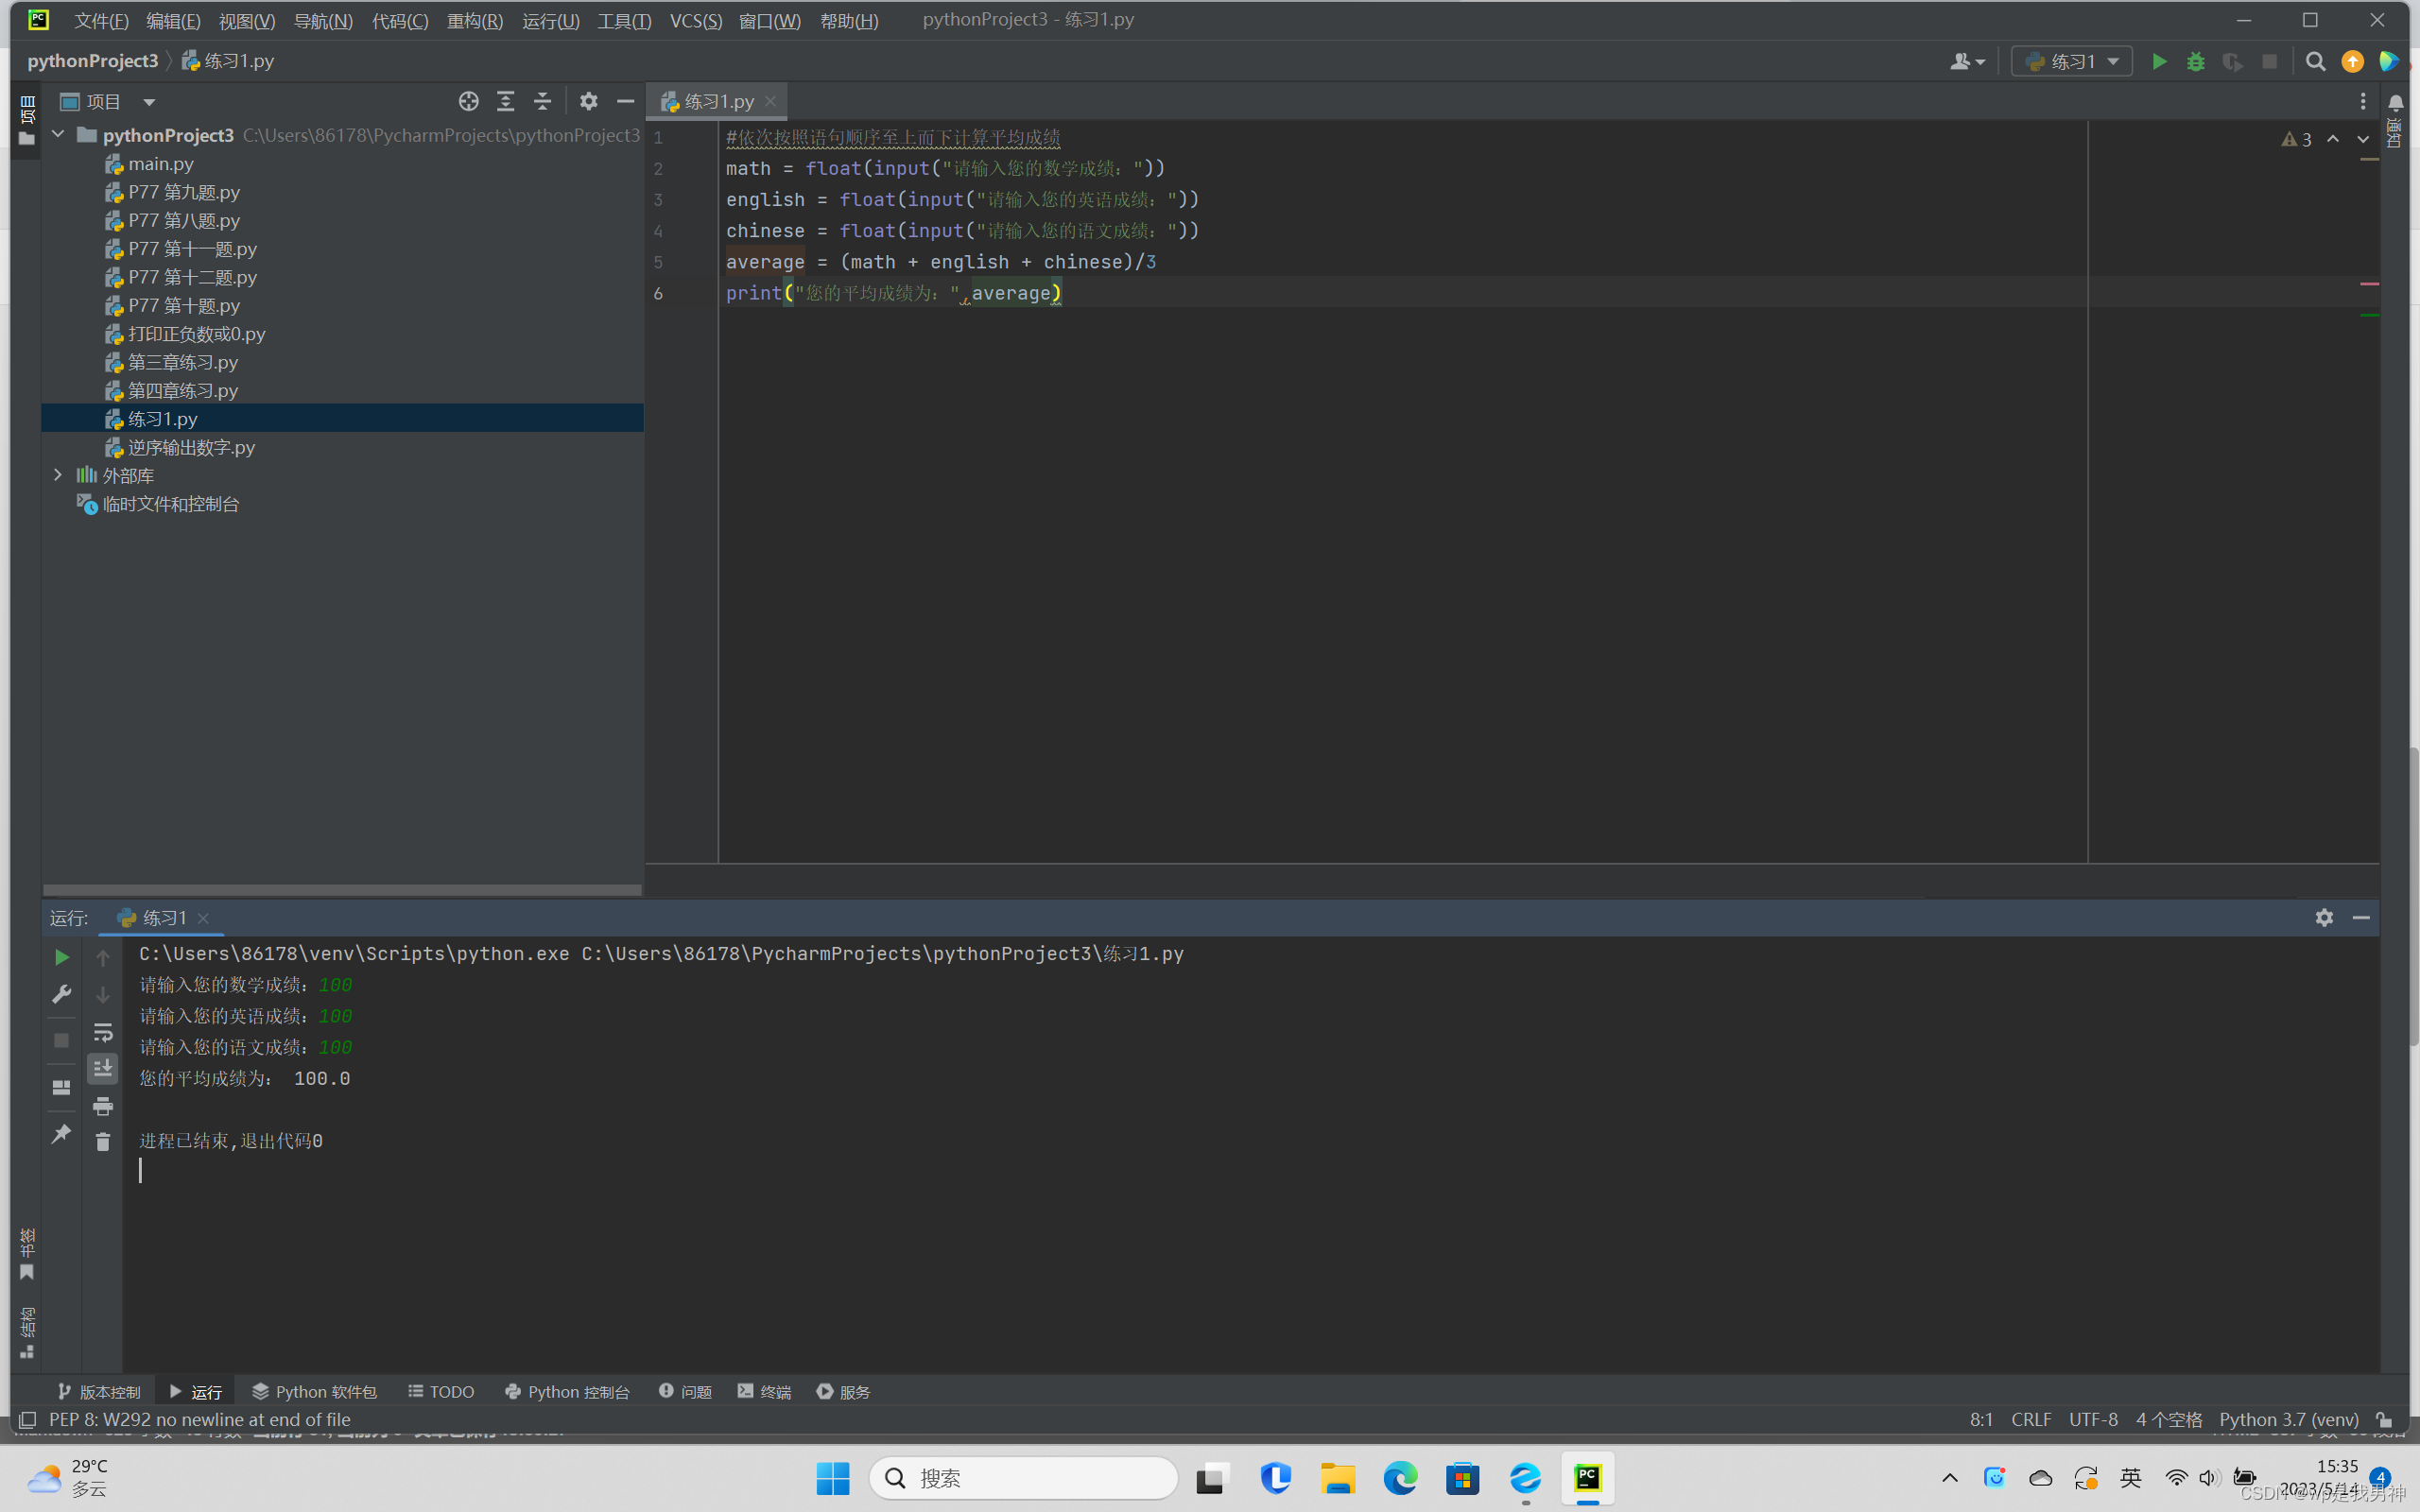Rerun 练习1 from the run panel

click(x=61, y=957)
